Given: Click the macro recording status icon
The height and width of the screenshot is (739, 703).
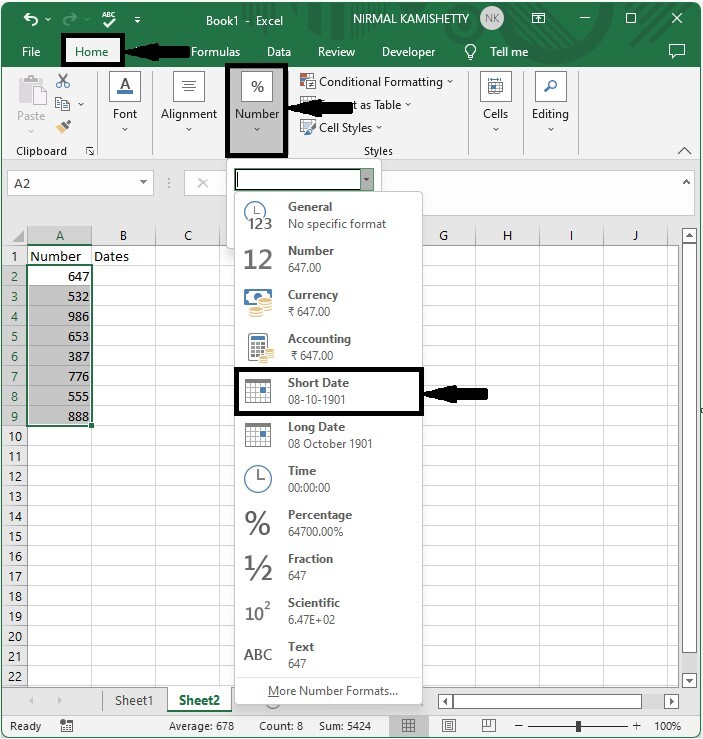Looking at the screenshot, I should [66, 726].
